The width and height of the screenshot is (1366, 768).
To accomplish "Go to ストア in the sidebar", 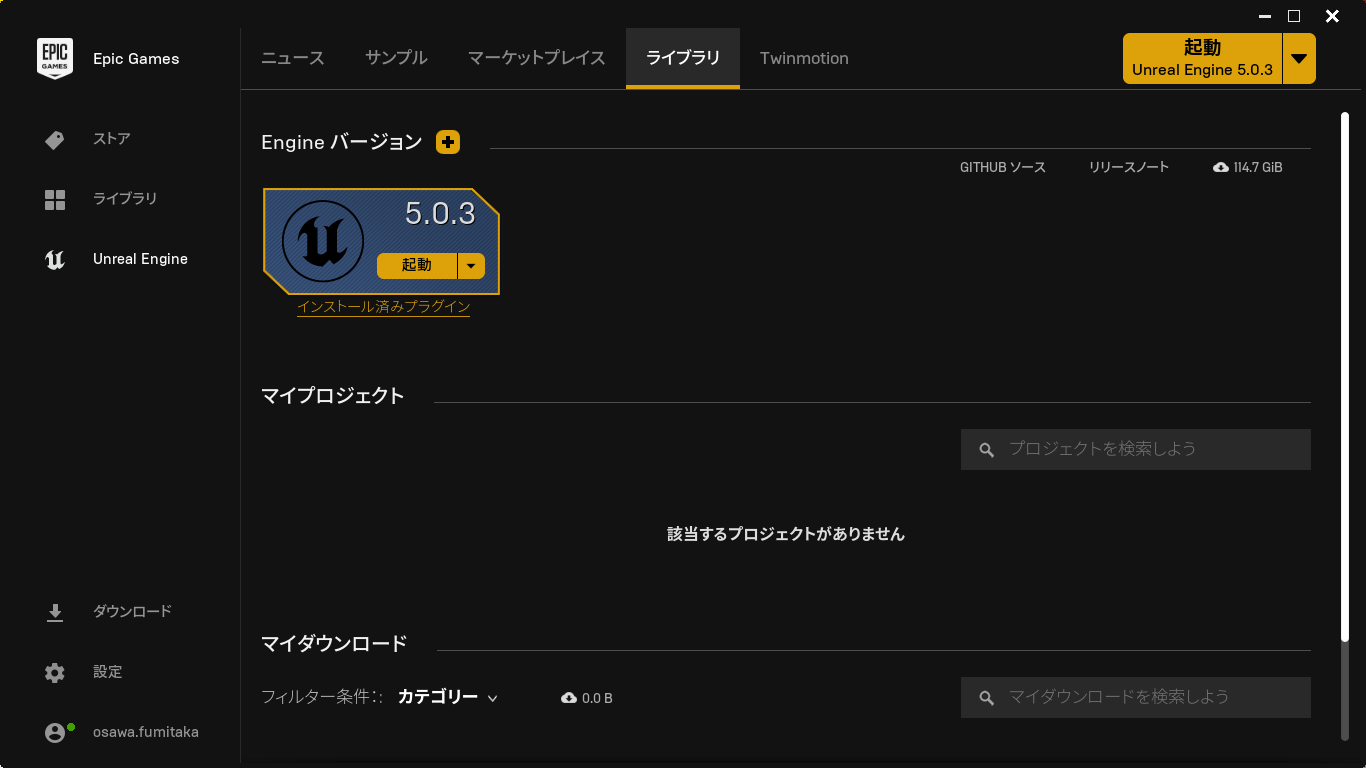I will pos(112,139).
